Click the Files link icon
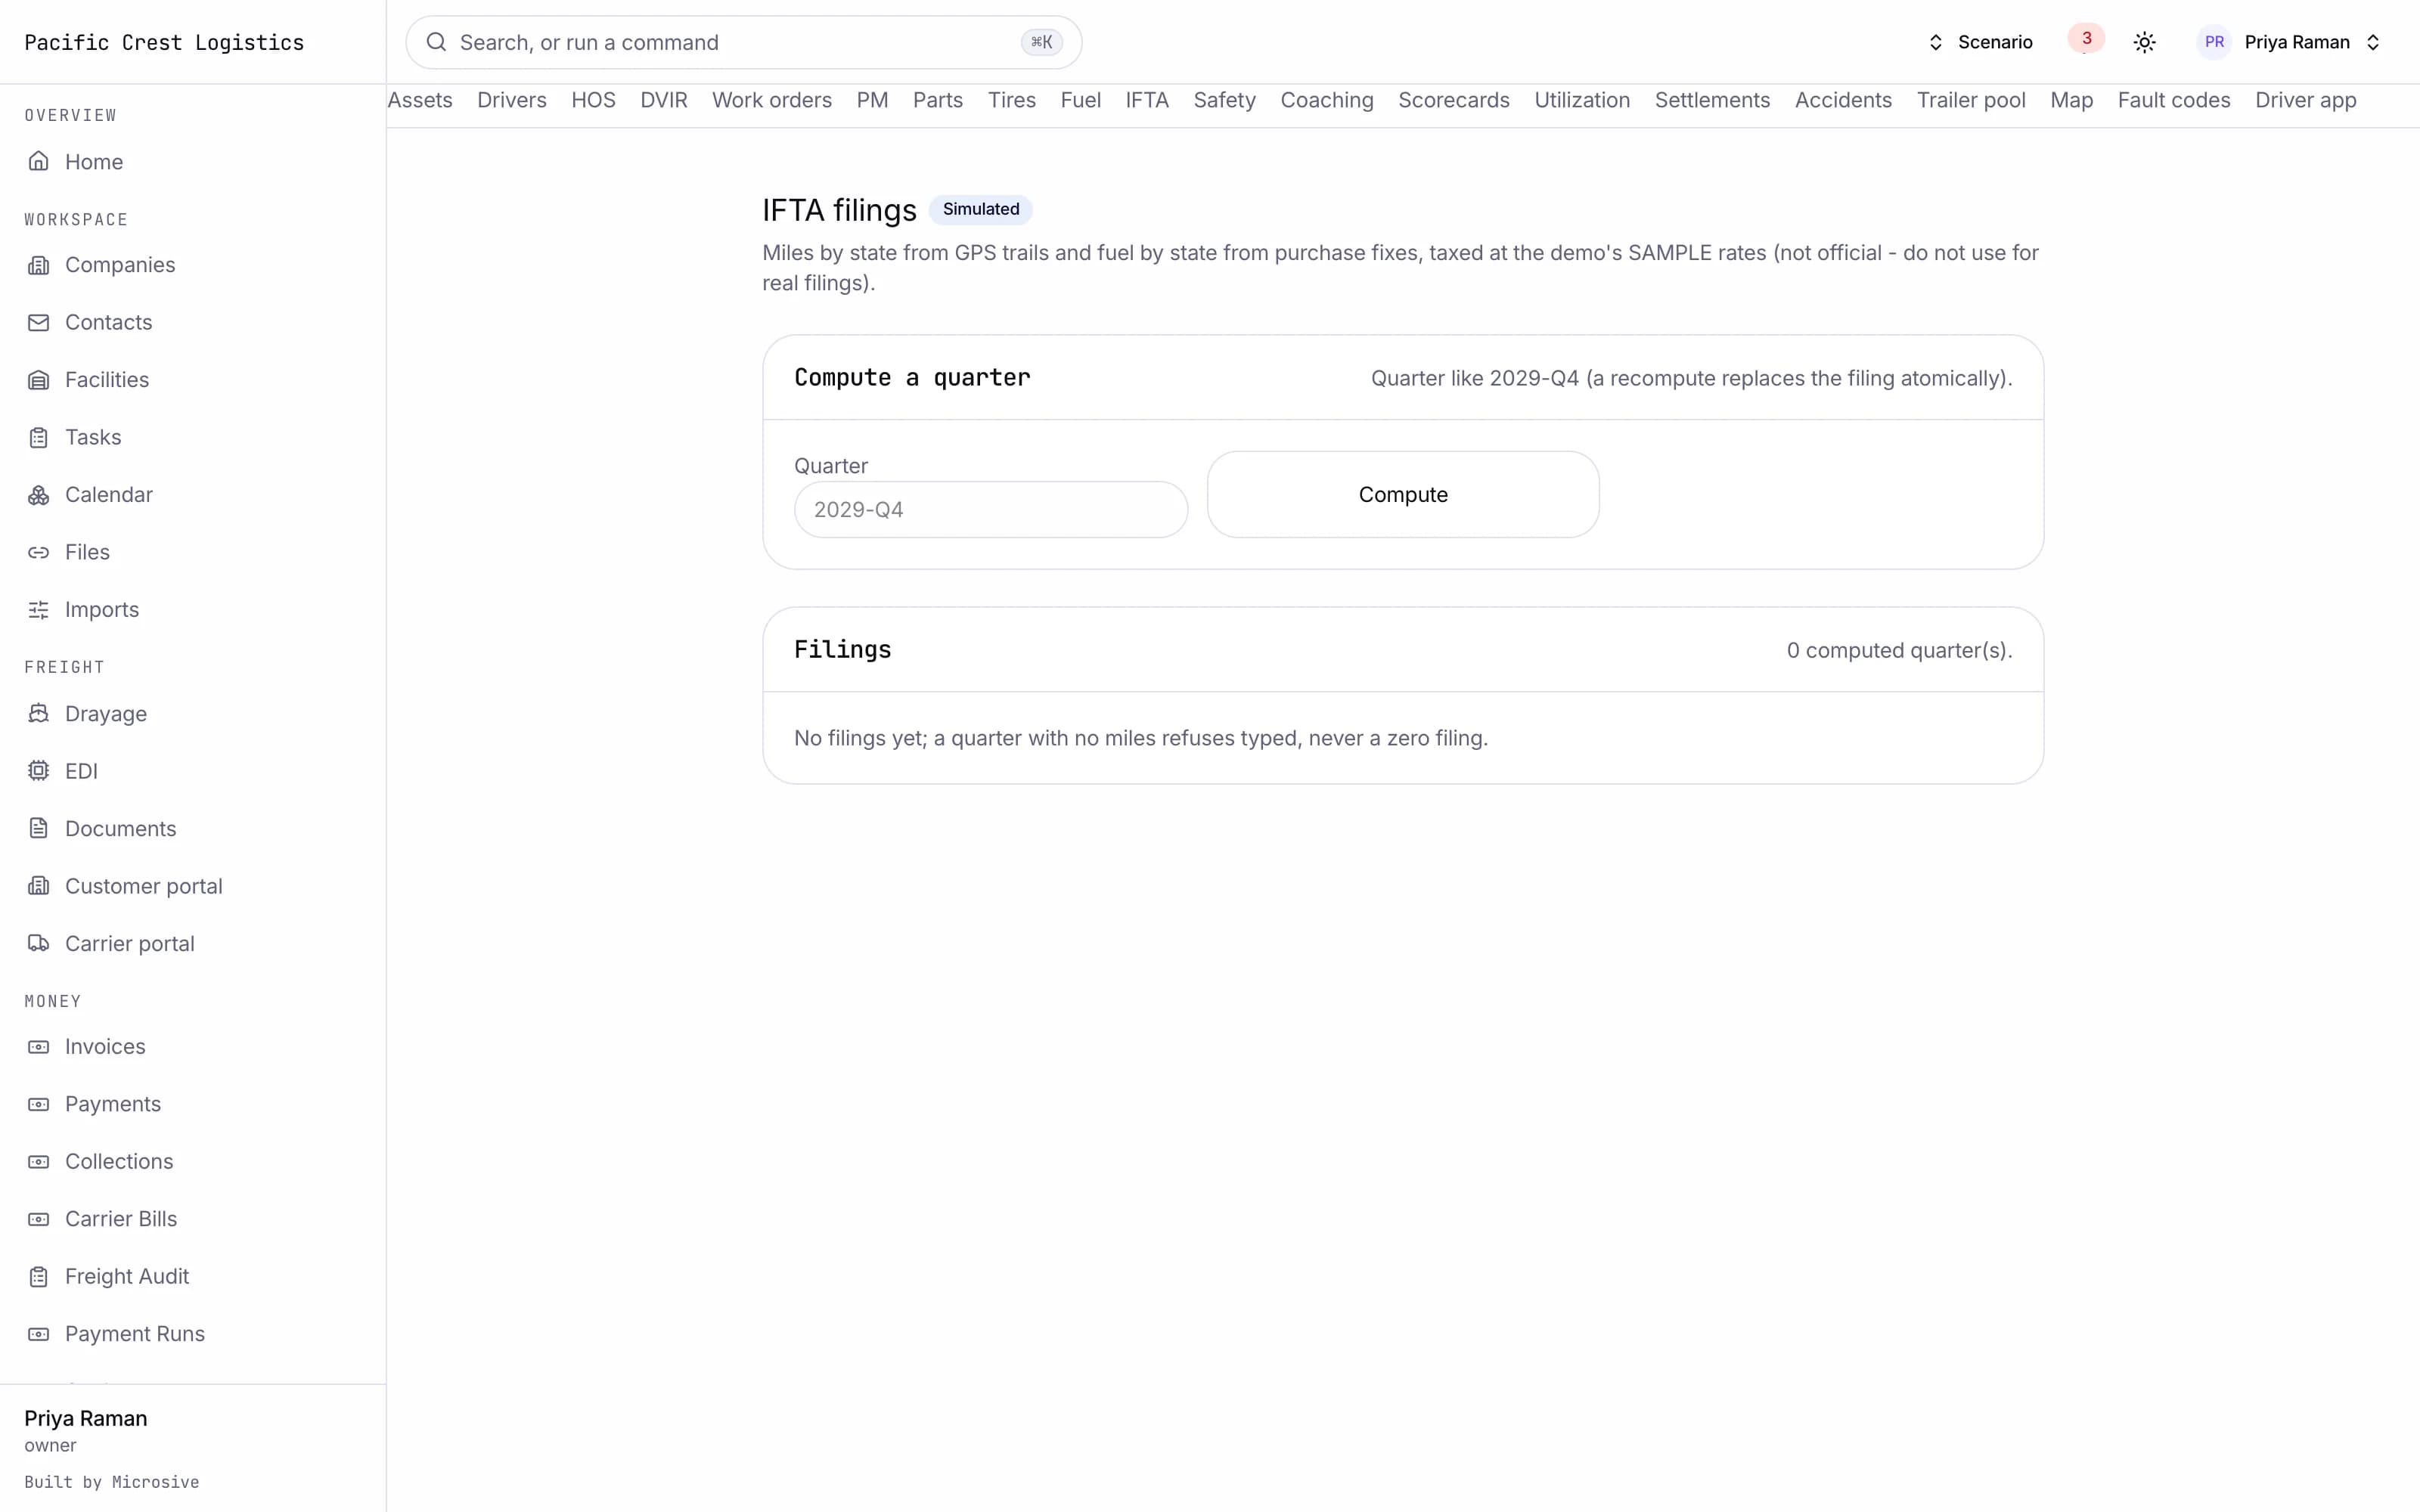 point(38,552)
